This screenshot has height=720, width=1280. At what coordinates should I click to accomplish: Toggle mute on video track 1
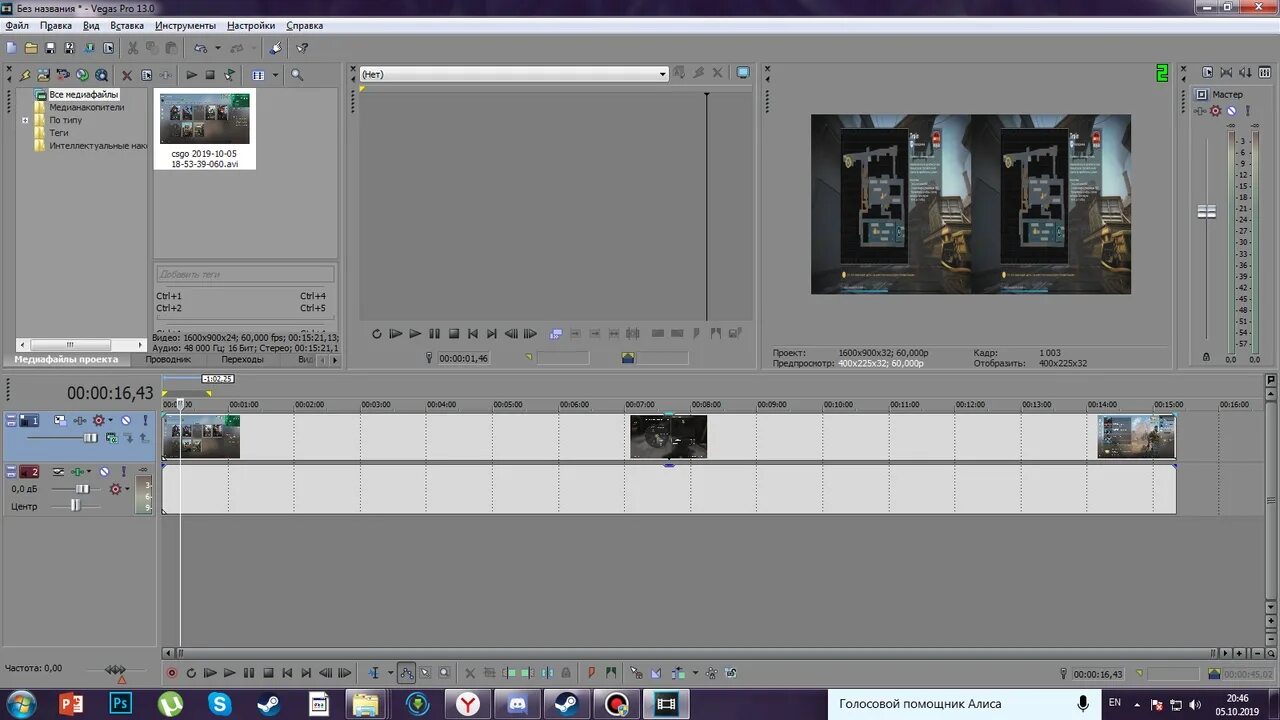click(x=126, y=421)
